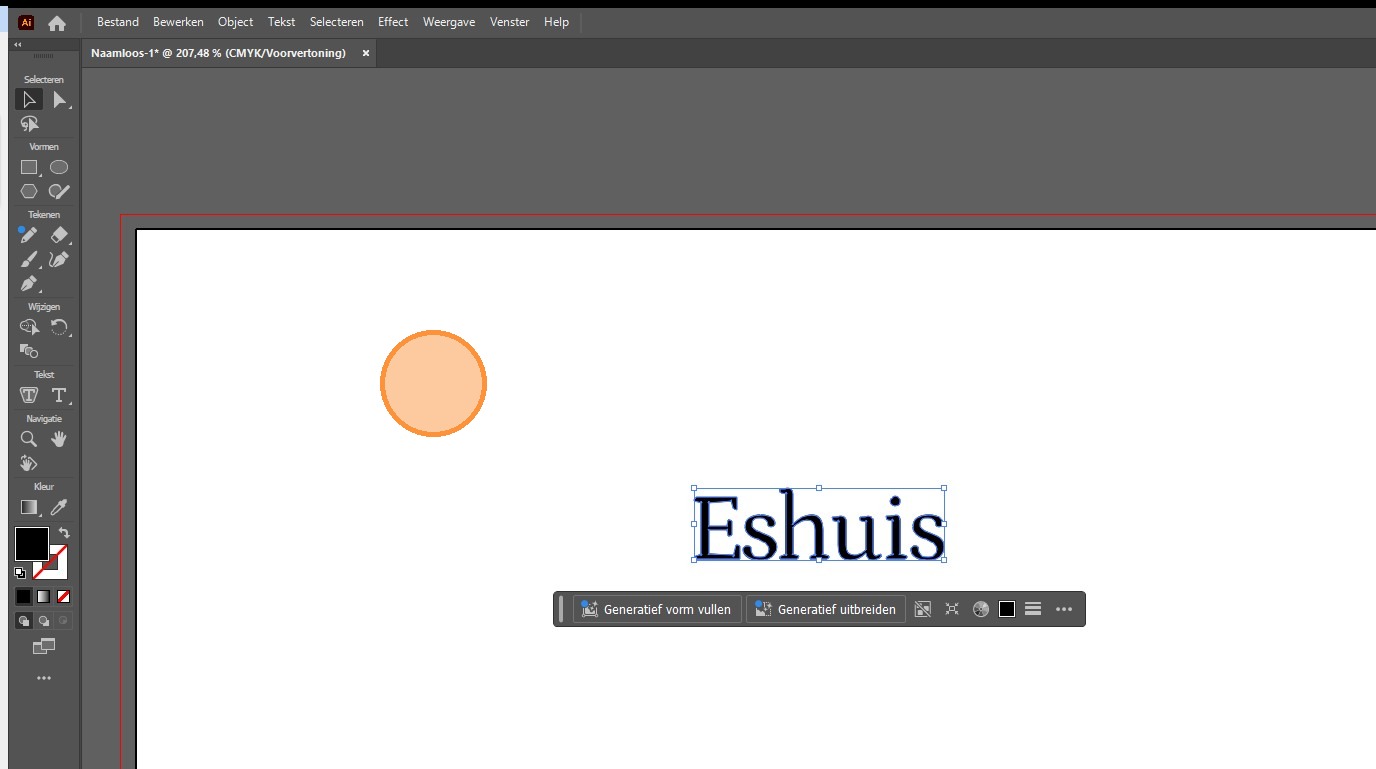The image size is (1376, 769).
Task: Open the Selecteren menu
Action: (337, 22)
